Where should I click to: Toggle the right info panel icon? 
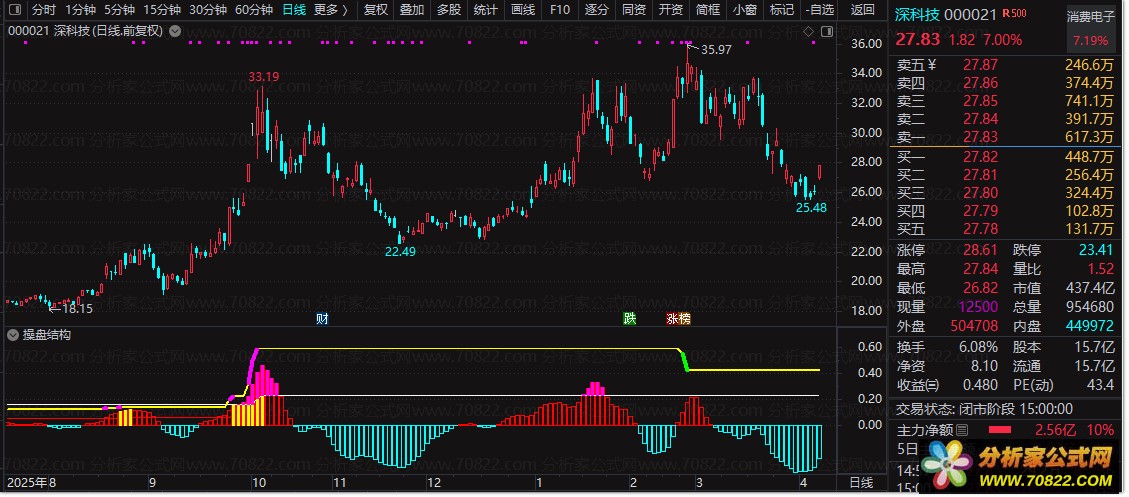pyautogui.click(x=826, y=31)
